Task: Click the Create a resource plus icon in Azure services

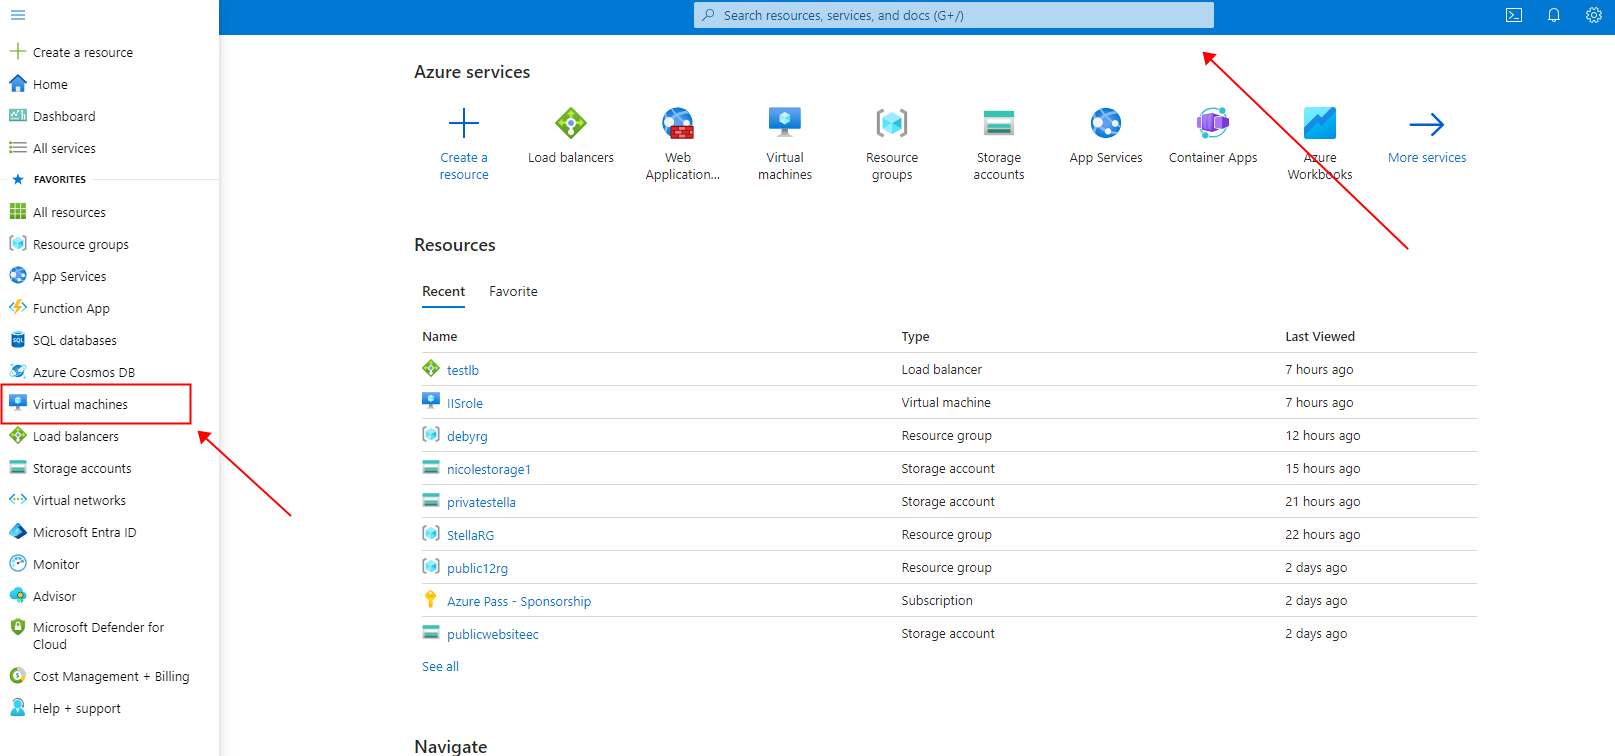Action: [464, 124]
